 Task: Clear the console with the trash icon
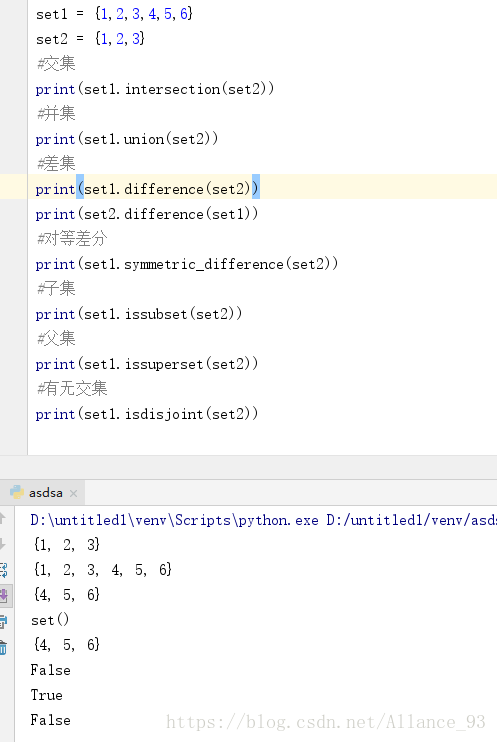point(3,647)
